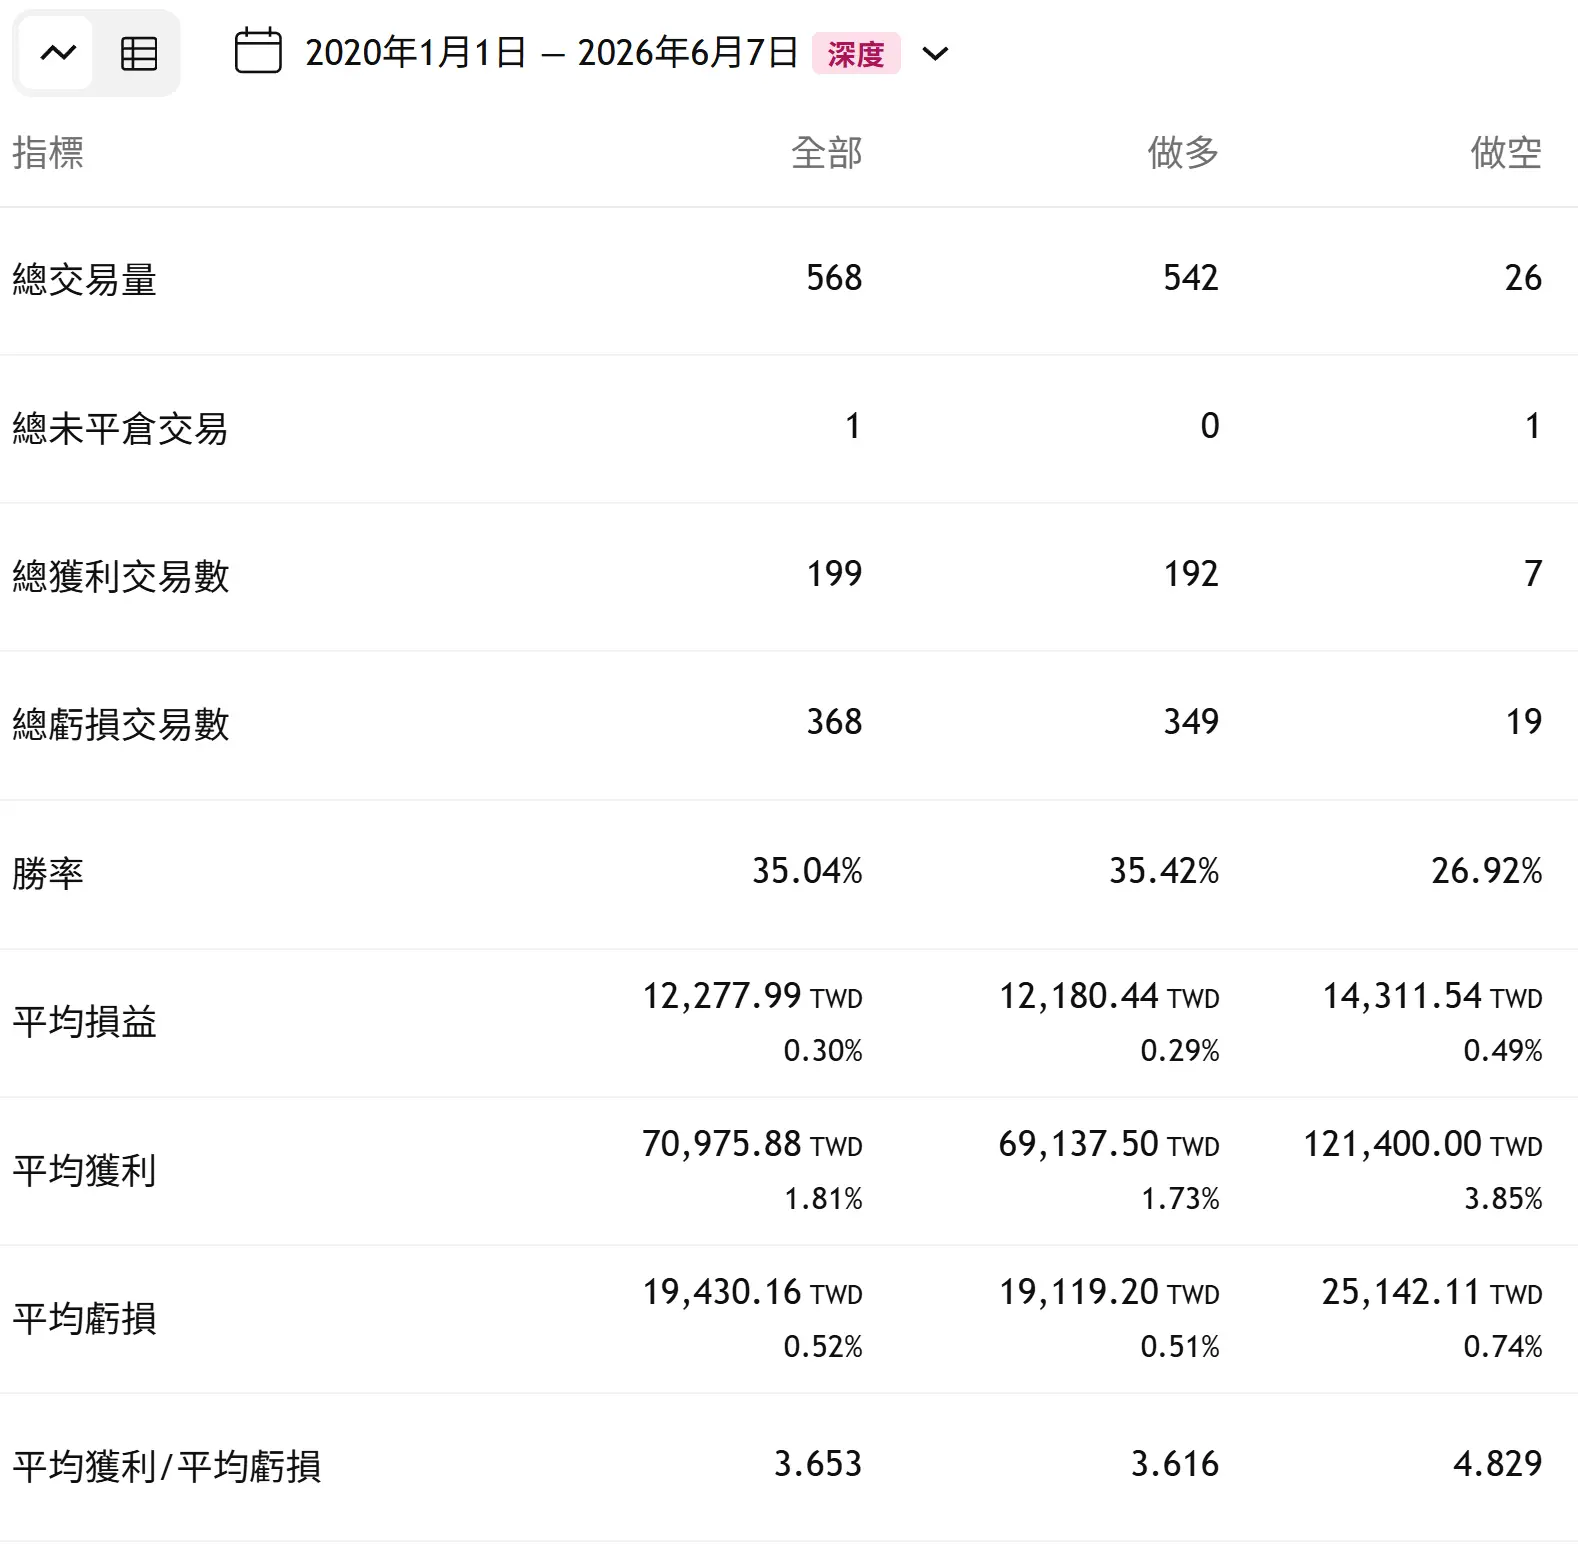Select short average P&L 14,311.54 TWD
Screen dimensions: 1578x1544
[x=1432, y=996]
